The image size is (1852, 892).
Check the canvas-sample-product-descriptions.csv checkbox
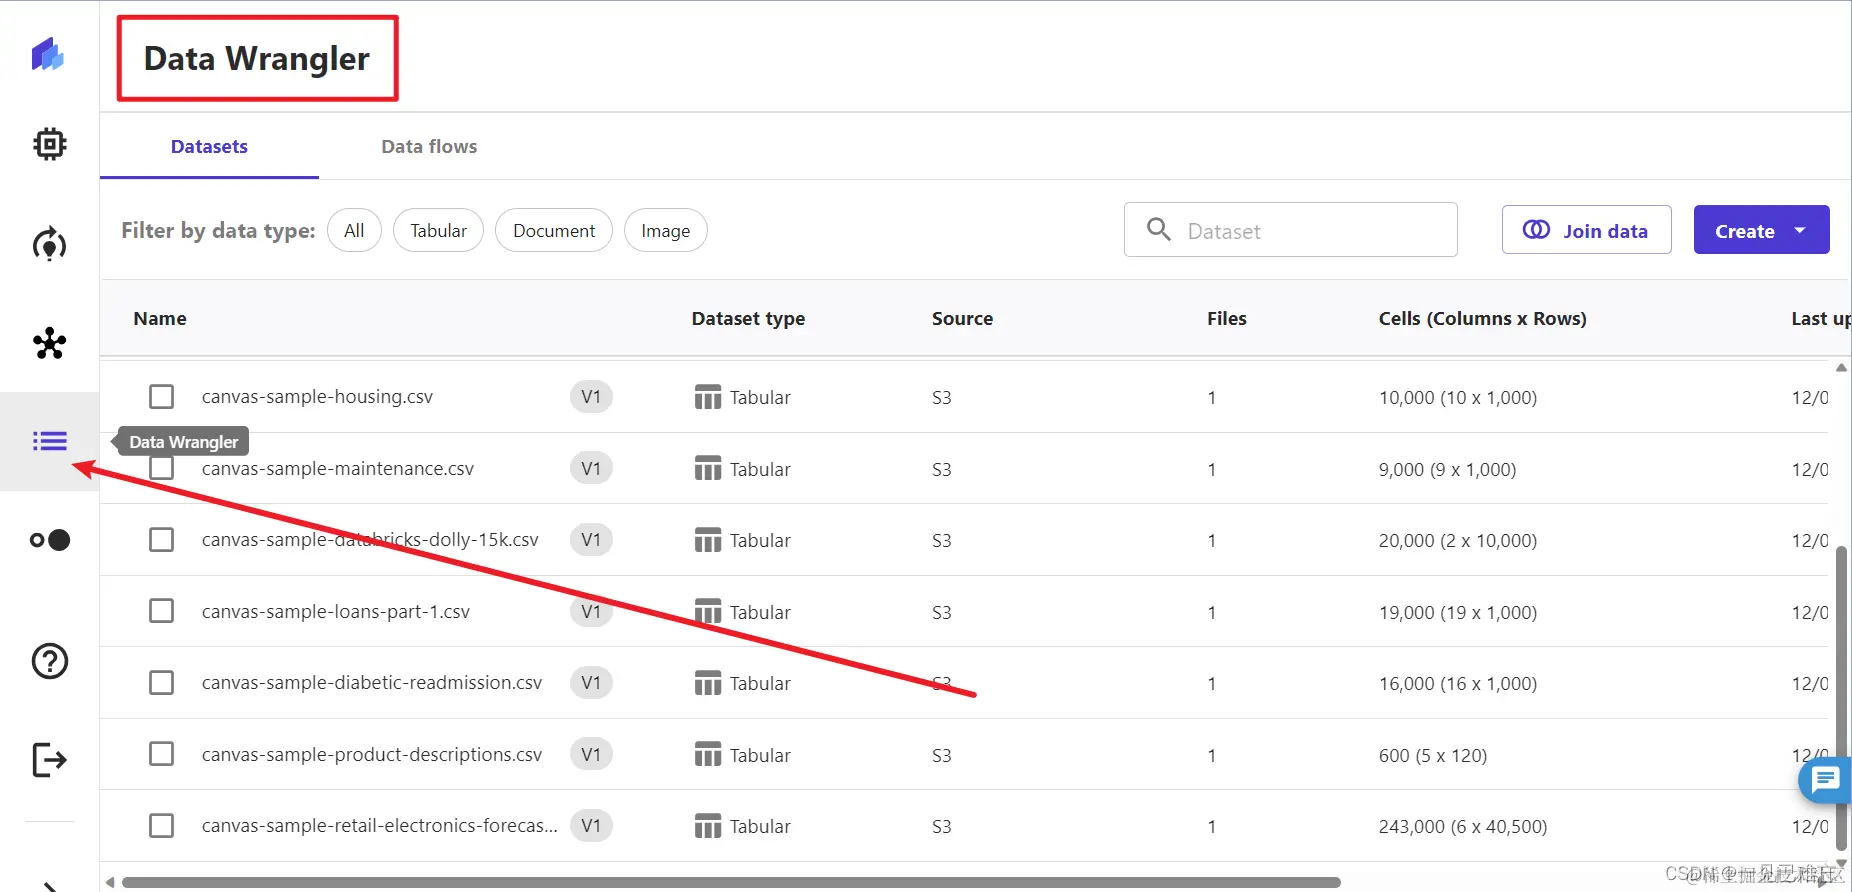pos(161,754)
